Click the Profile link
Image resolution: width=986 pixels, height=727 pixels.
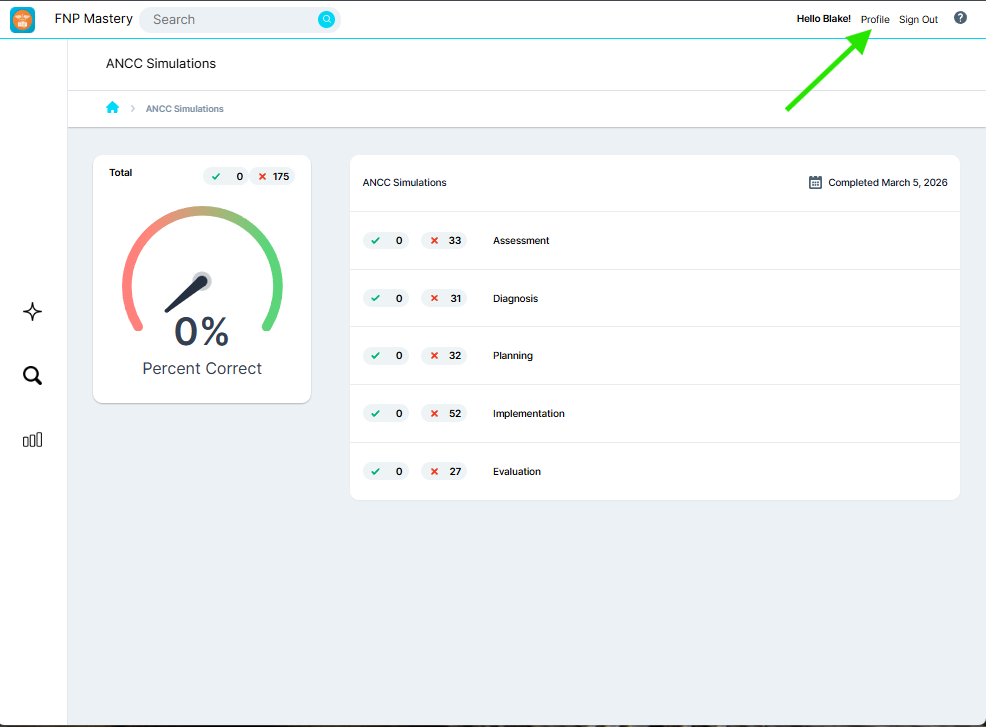point(875,20)
